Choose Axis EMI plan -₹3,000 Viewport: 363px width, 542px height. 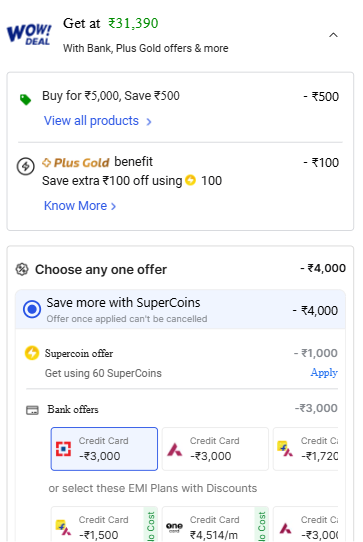click(306, 524)
